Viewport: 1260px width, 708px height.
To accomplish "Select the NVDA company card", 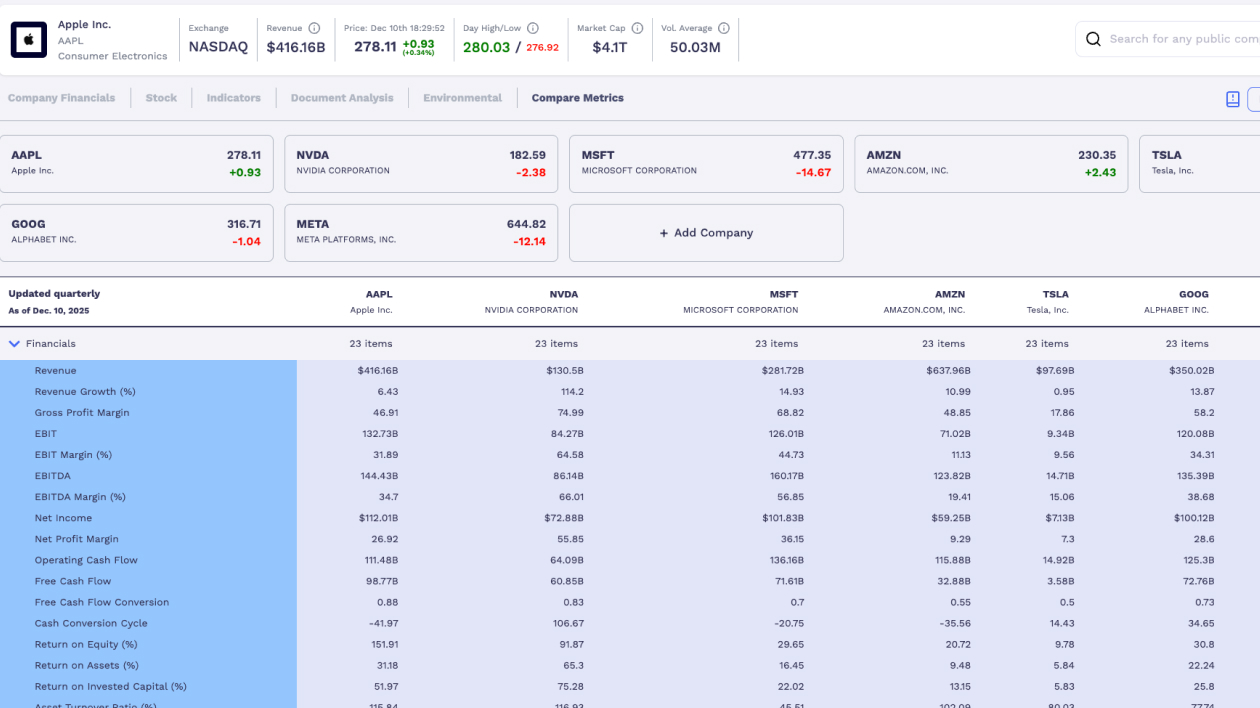I will tap(421, 164).
